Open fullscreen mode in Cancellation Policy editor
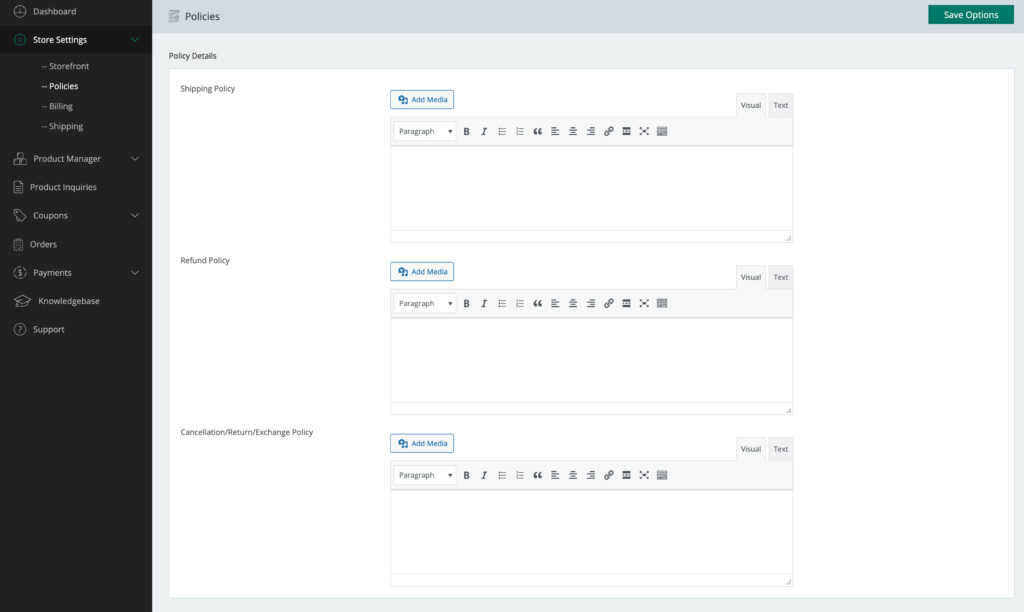 pos(644,475)
